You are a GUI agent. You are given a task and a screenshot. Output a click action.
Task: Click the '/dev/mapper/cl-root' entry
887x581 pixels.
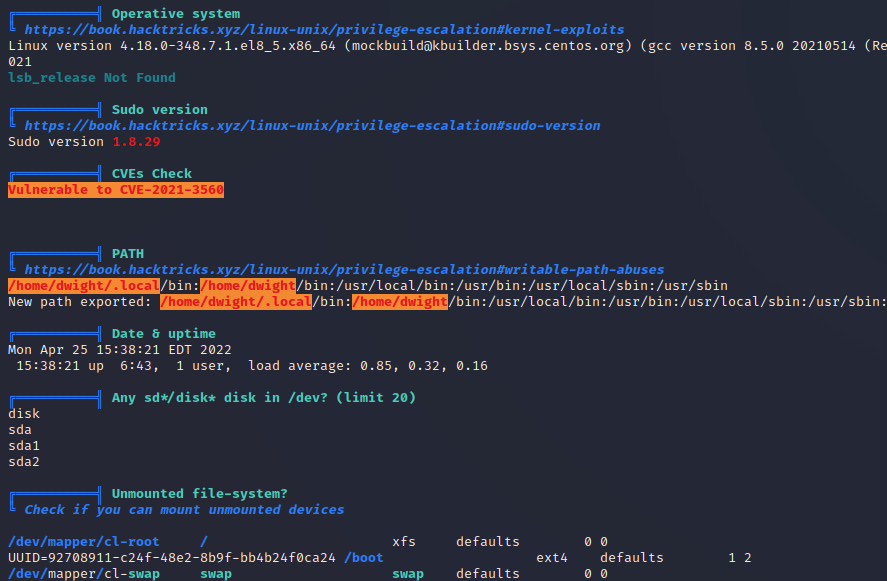(84, 542)
